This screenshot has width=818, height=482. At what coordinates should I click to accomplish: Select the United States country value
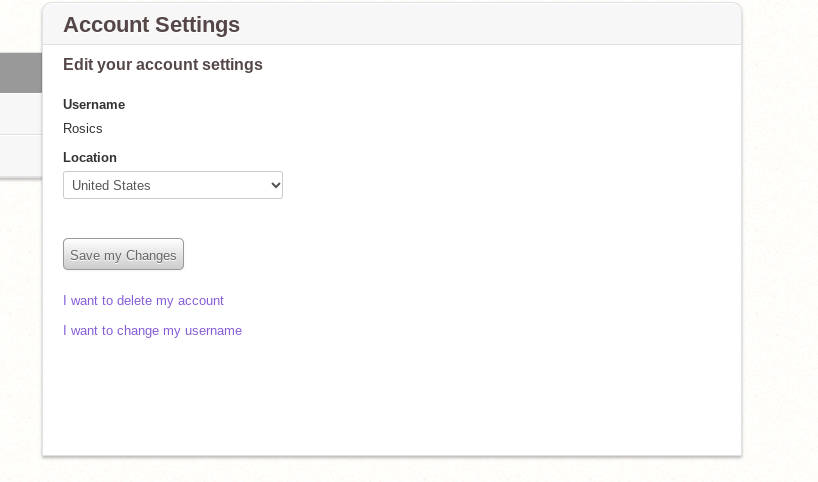tap(112, 185)
